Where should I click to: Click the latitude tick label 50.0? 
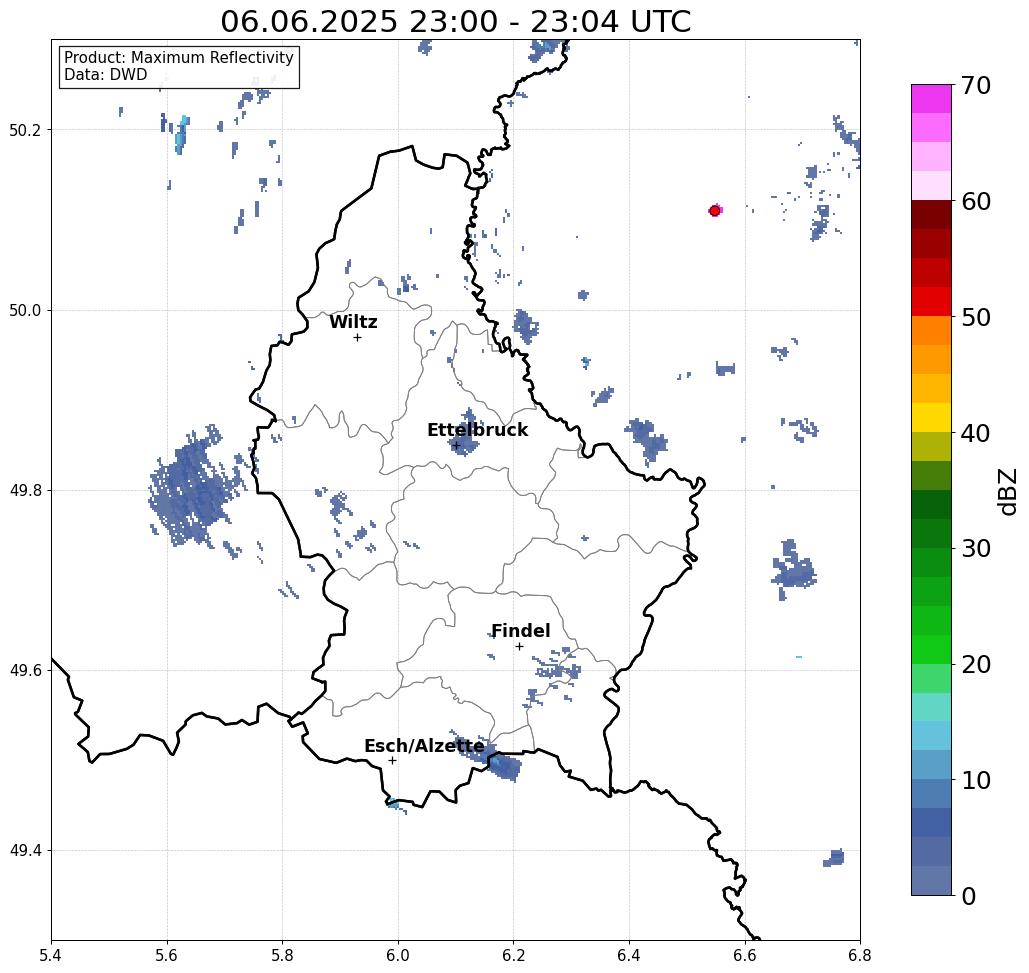[24, 310]
